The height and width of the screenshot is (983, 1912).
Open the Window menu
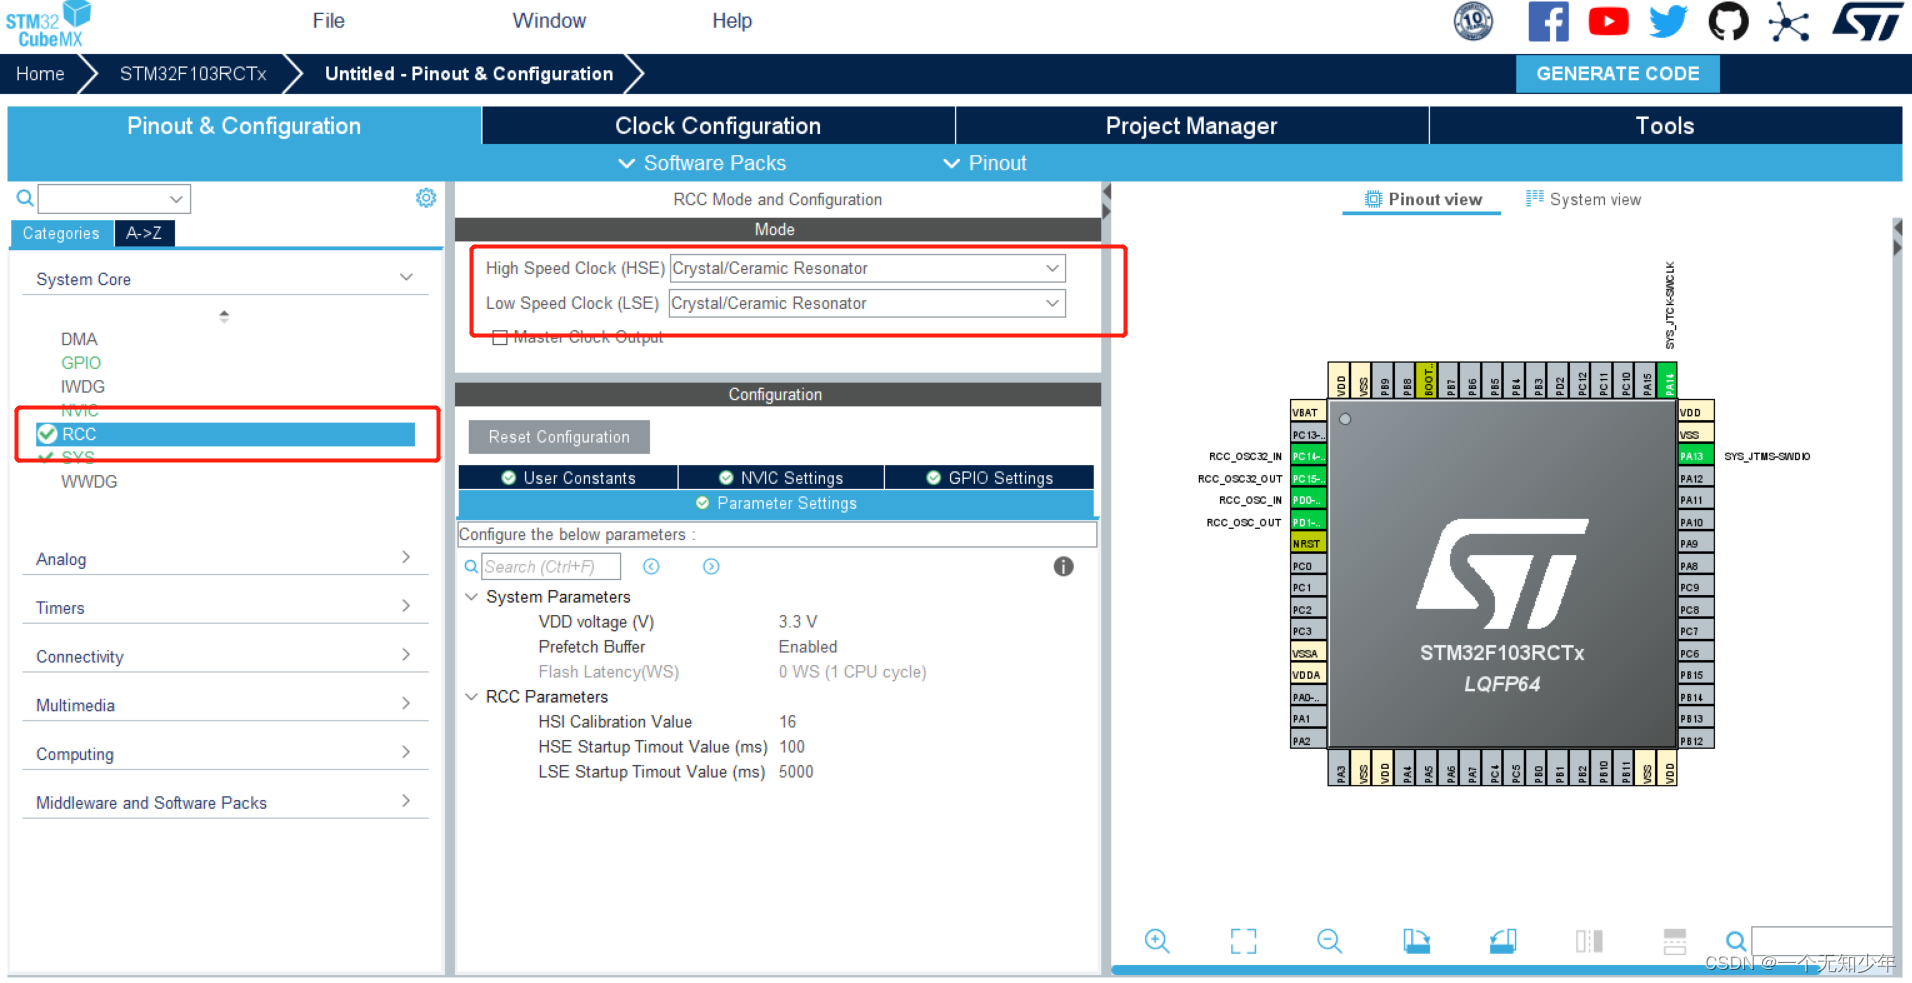click(x=549, y=21)
